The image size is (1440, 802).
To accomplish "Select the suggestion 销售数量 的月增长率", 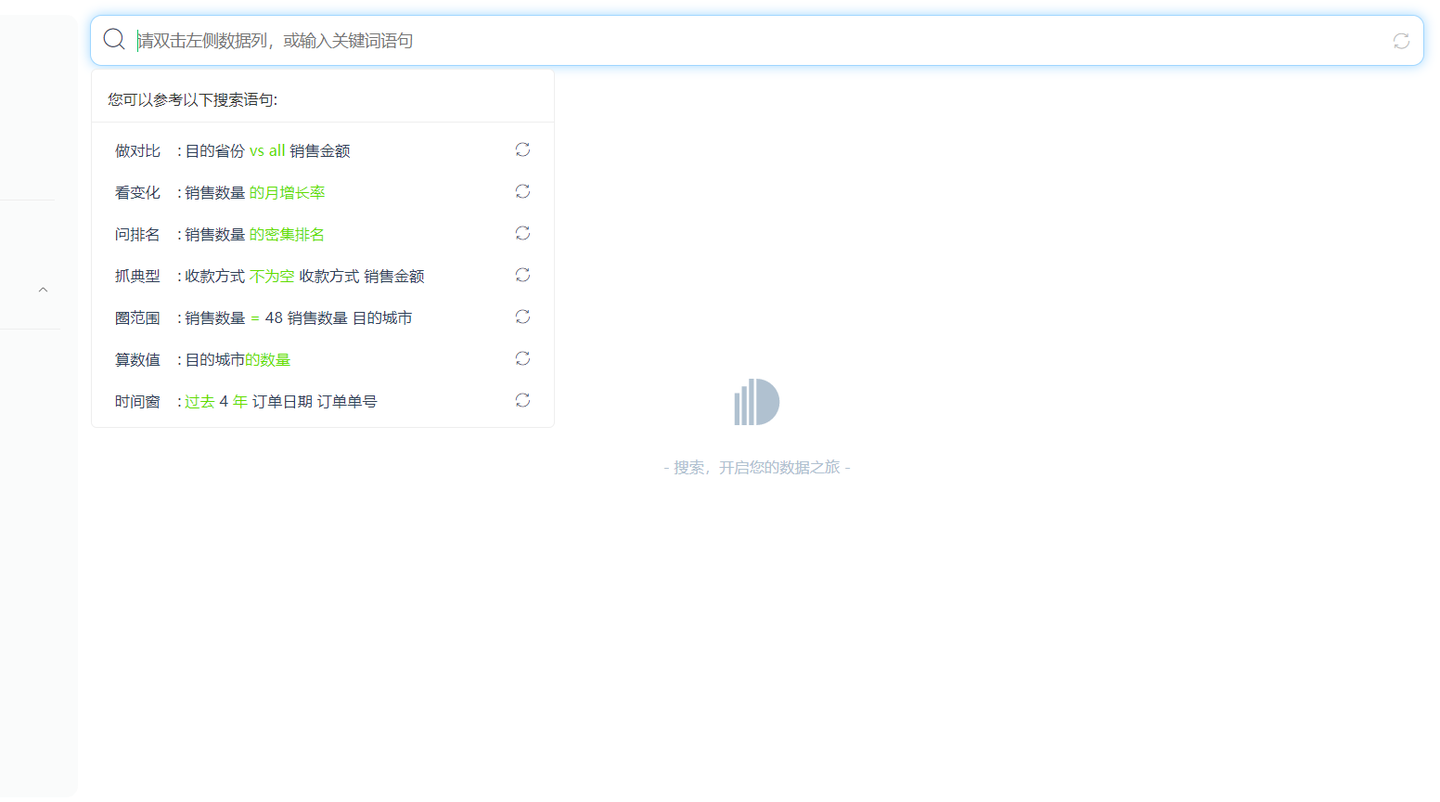I will point(250,192).
